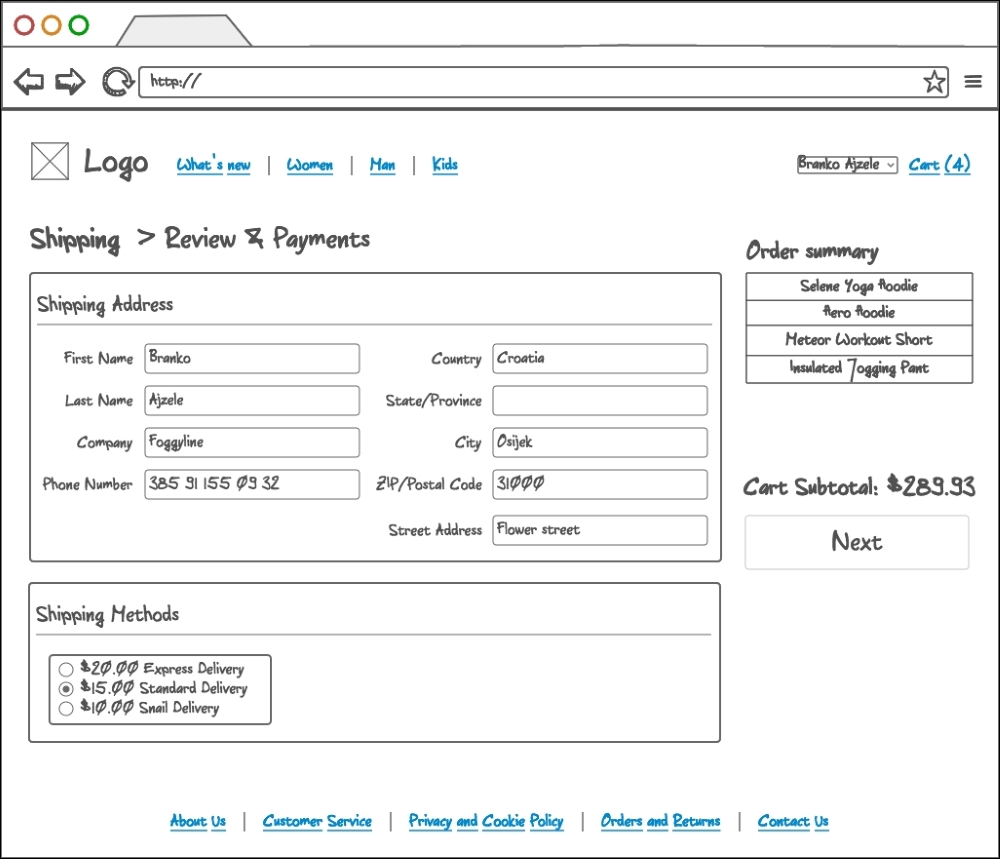
Task: Click the Logo image icon
Action: point(49,162)
